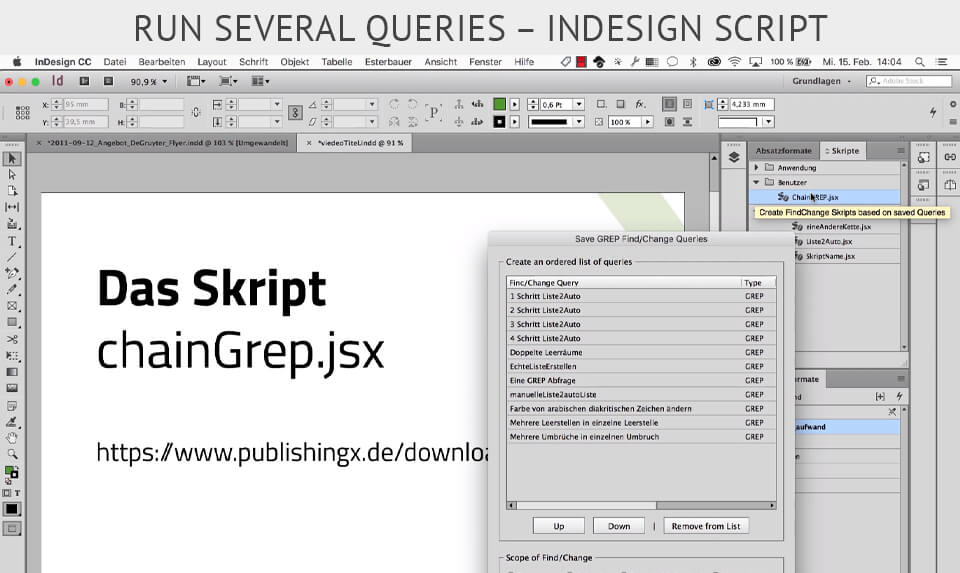
Task: Select the Page tool
Action: click(x=12, y=191)
